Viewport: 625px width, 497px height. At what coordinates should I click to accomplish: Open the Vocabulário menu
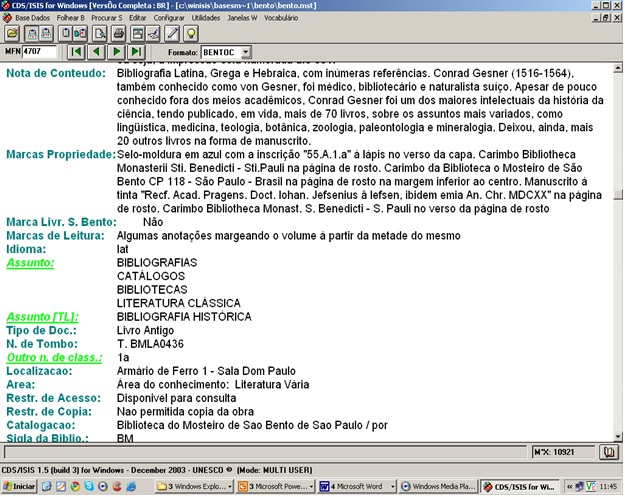pyautogui.click(x=281, y=18)
